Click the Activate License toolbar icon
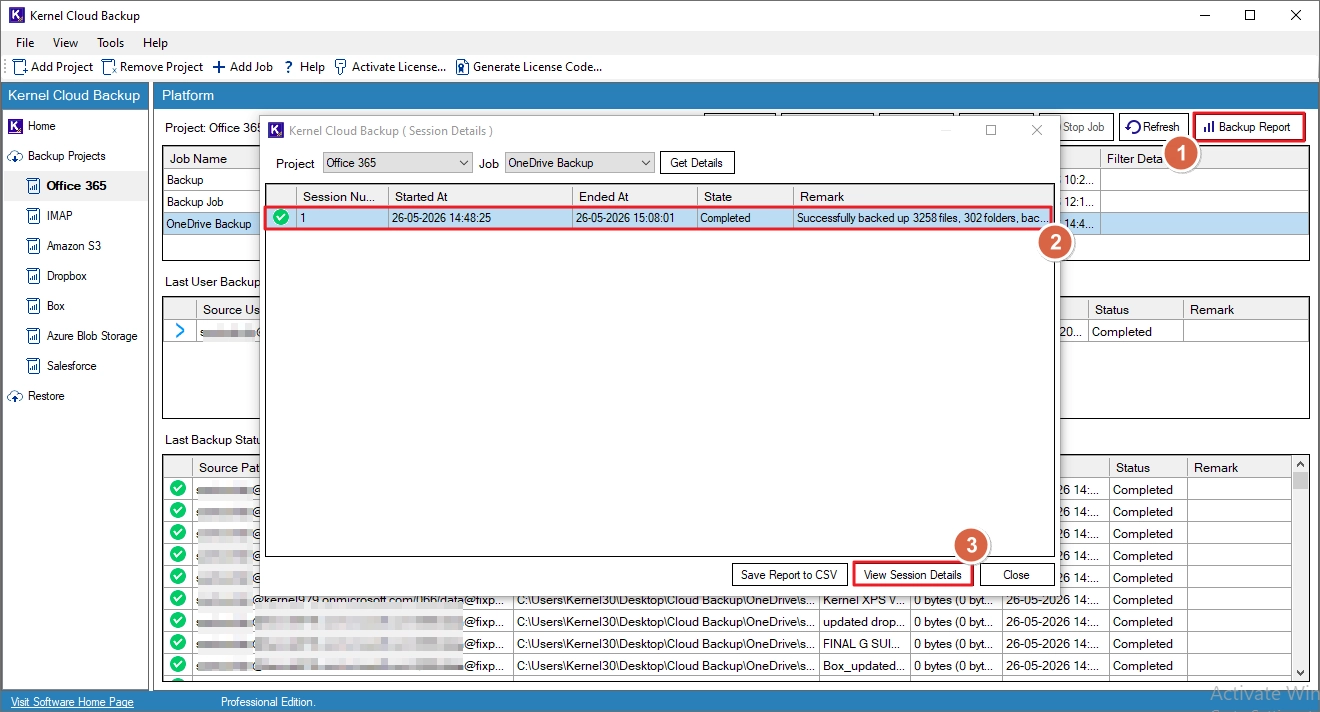This screenshot has width=1320, height=712. pos(341,67)
